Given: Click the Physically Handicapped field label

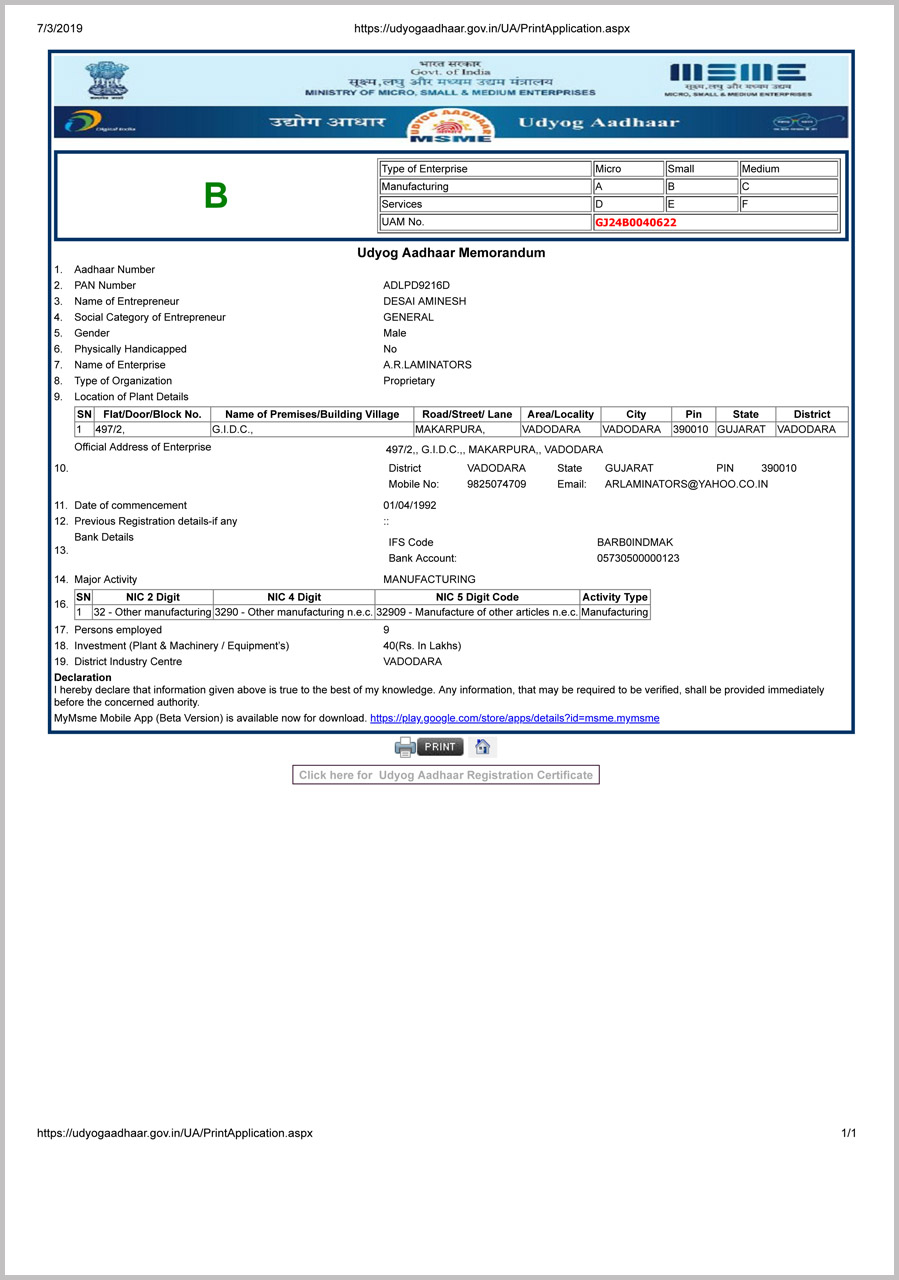Looking at the screenshot, I should click(130, 349).
